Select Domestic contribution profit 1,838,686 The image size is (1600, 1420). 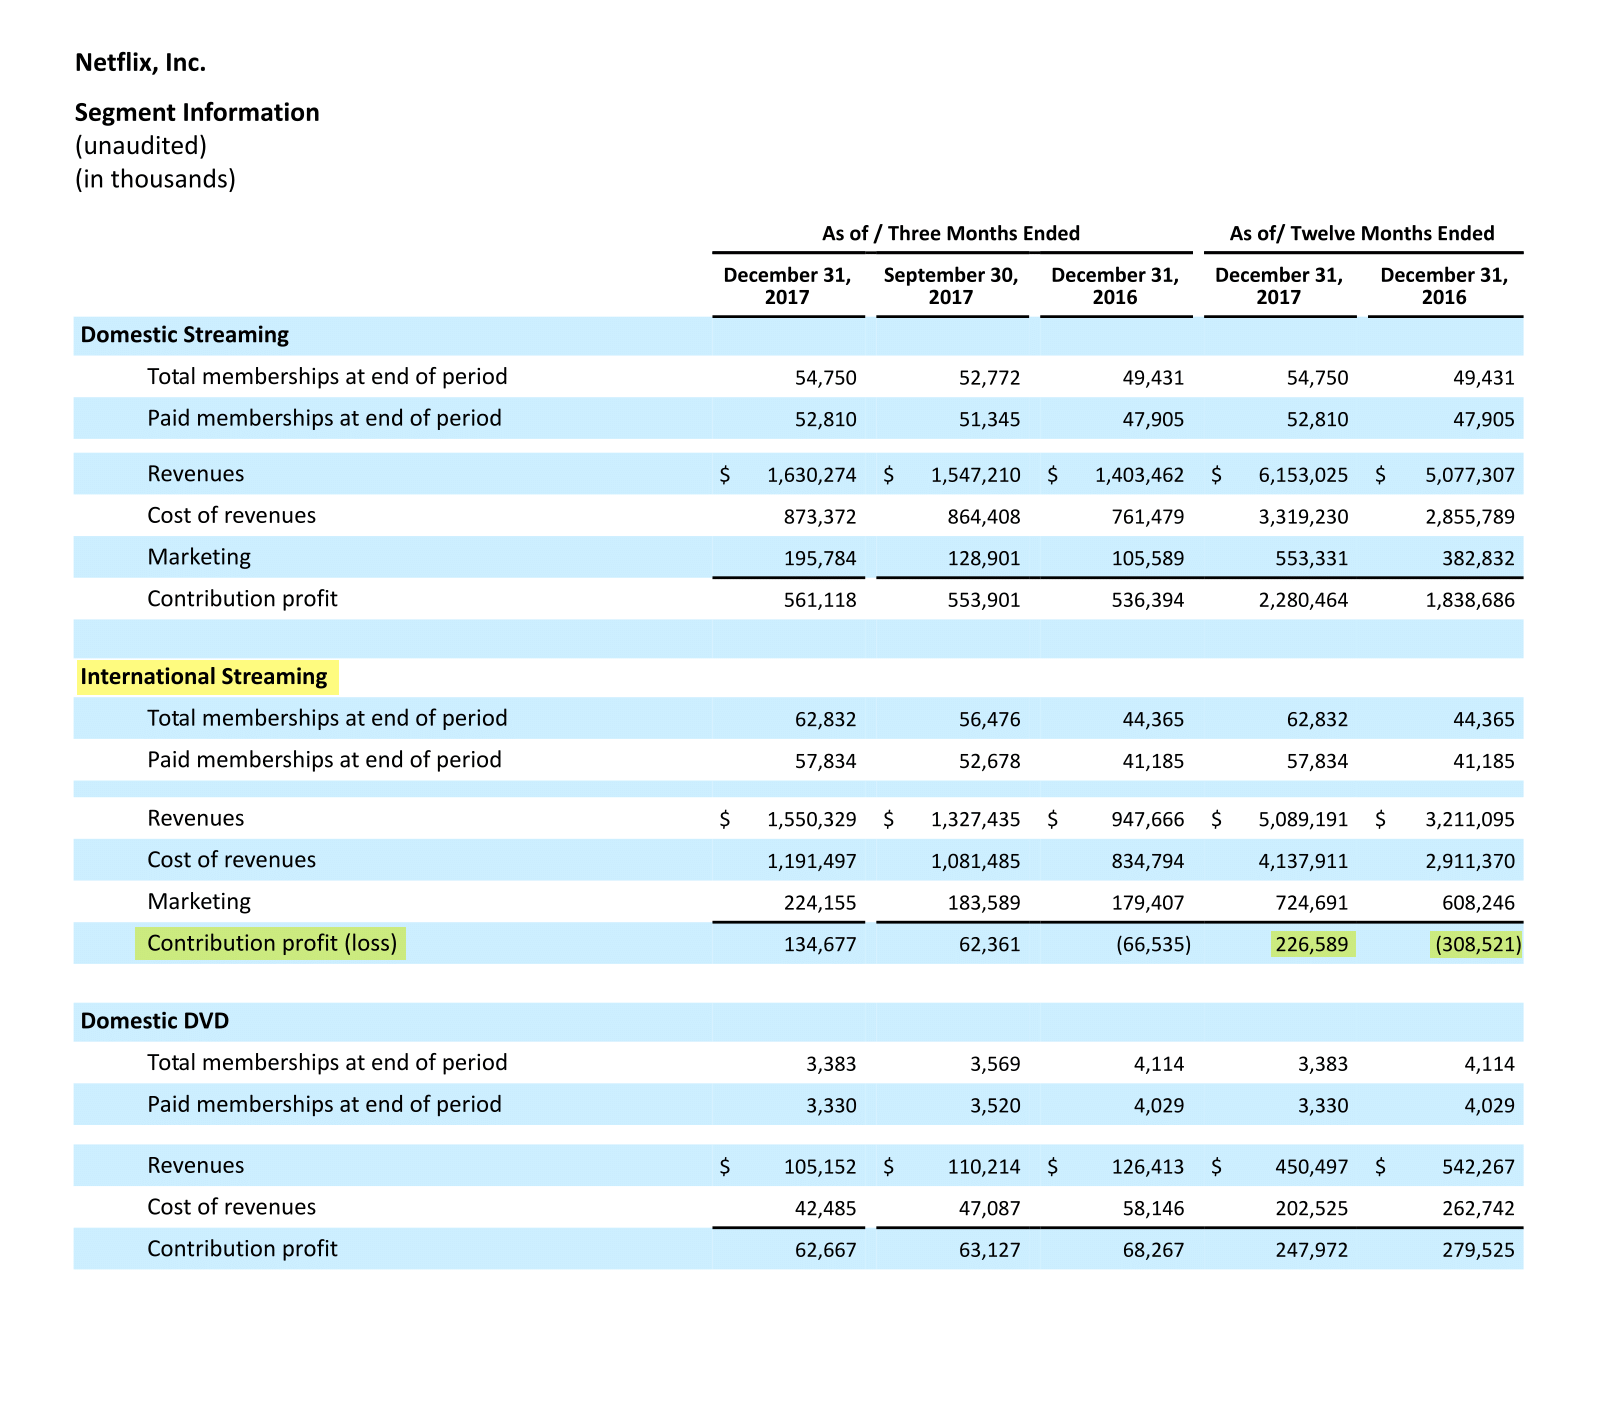tap(1470, 600)
